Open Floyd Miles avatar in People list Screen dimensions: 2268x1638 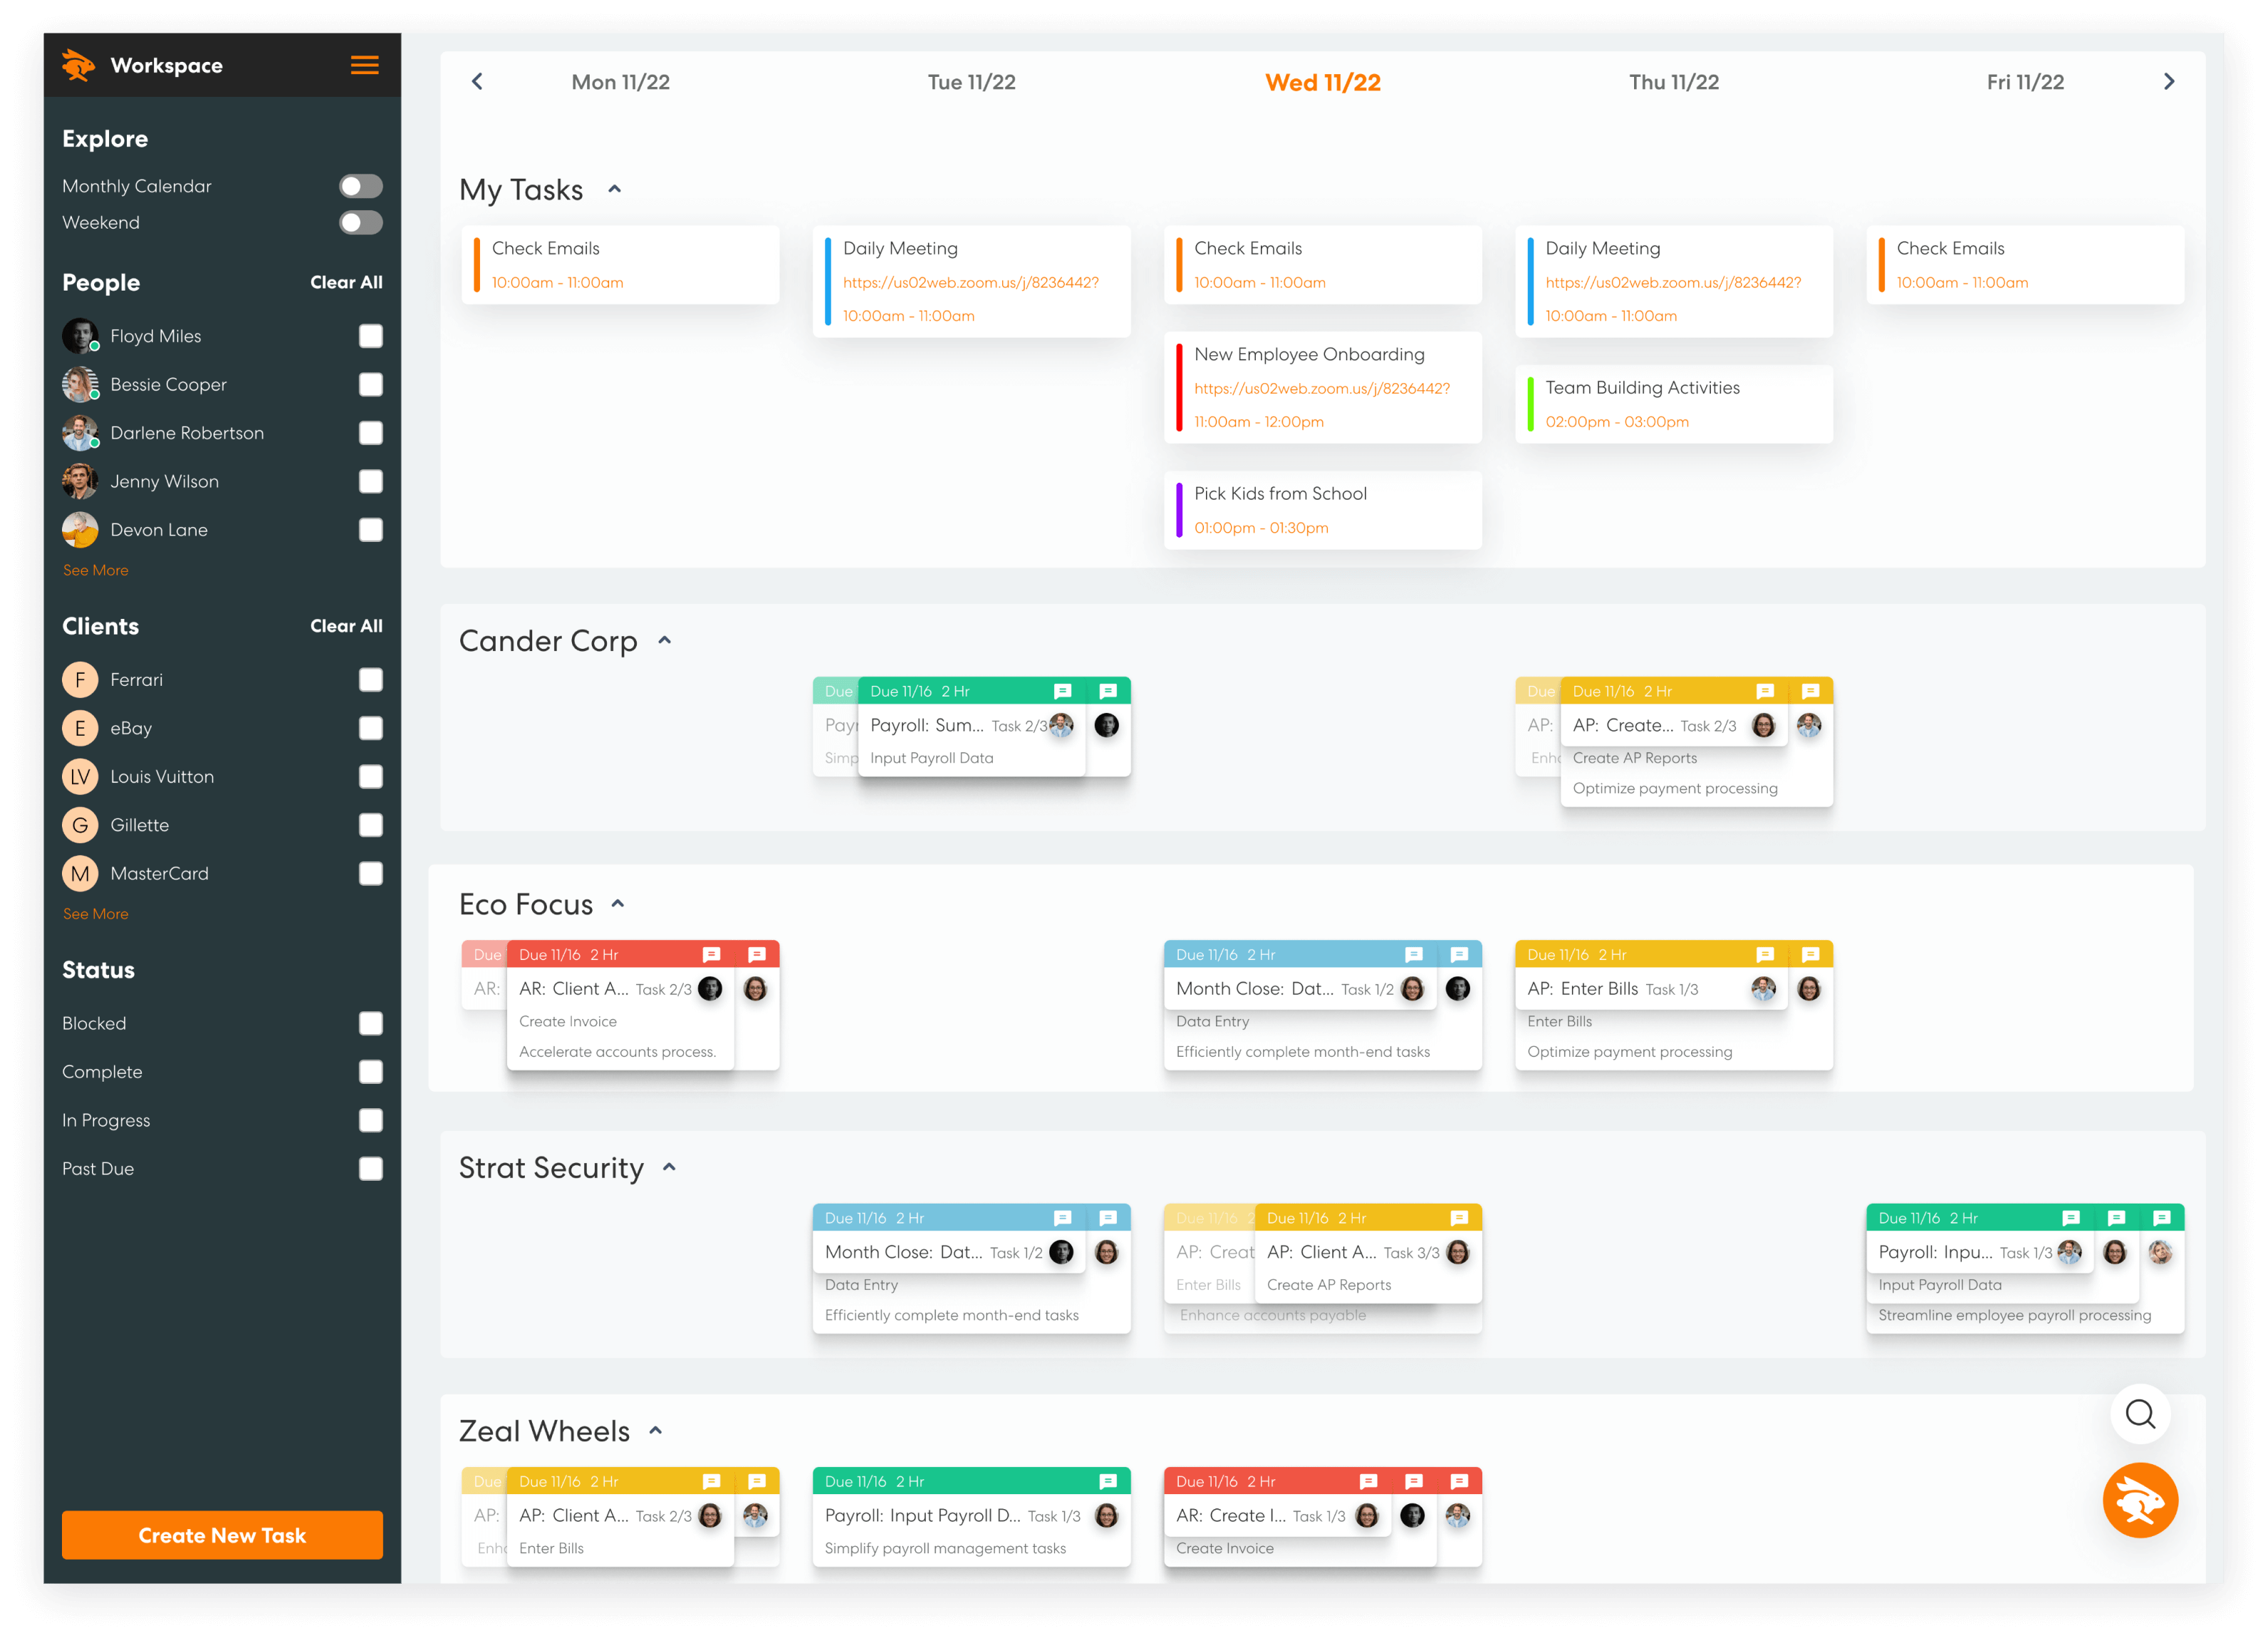pyautogui.click(x=80, y=336)
